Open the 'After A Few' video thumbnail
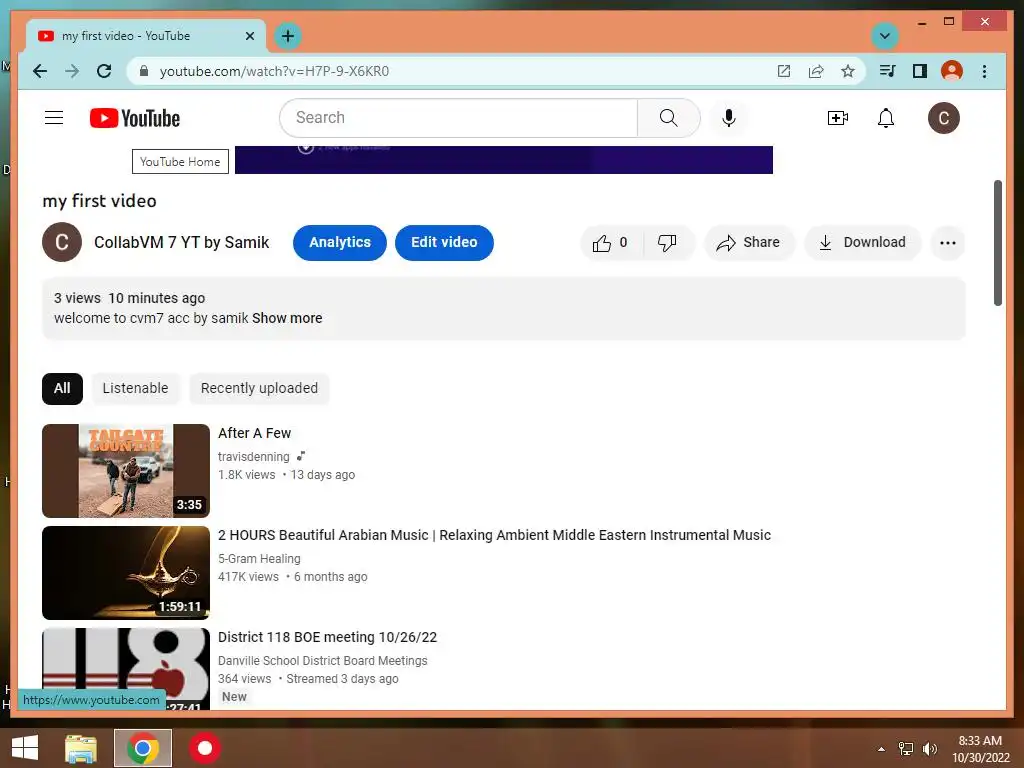This screenshot has height=768, width=1024. tap(126, 471)
